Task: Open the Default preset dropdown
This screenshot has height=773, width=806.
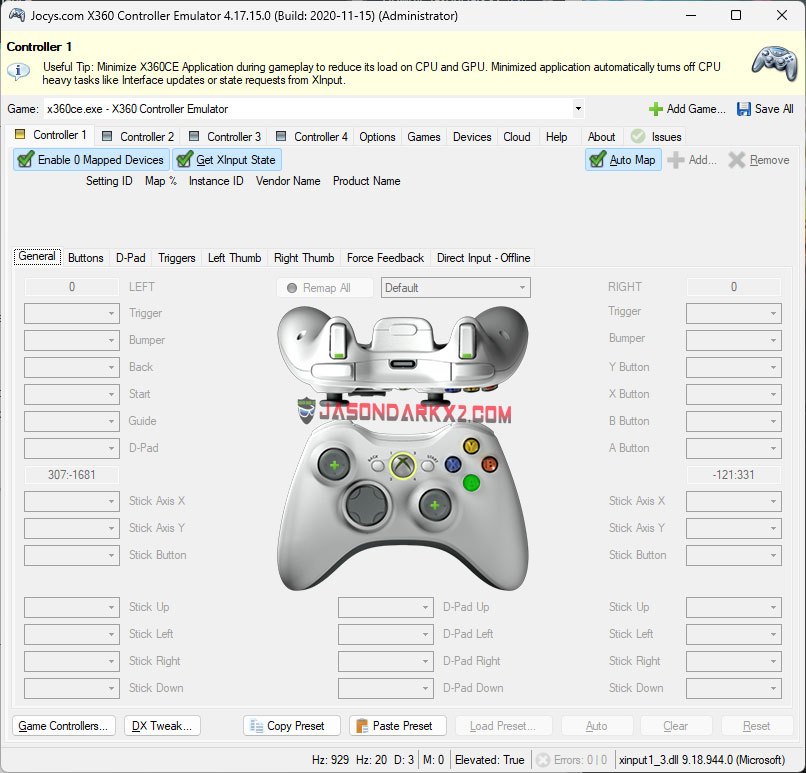Action: coord(455,287)
